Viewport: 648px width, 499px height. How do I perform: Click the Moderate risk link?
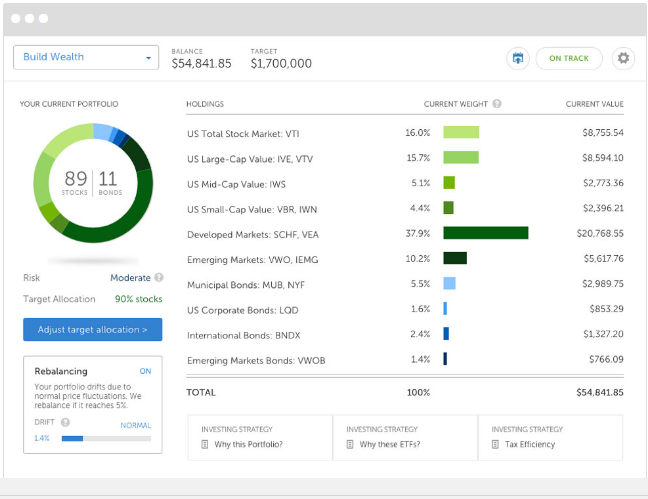[130, 278]
